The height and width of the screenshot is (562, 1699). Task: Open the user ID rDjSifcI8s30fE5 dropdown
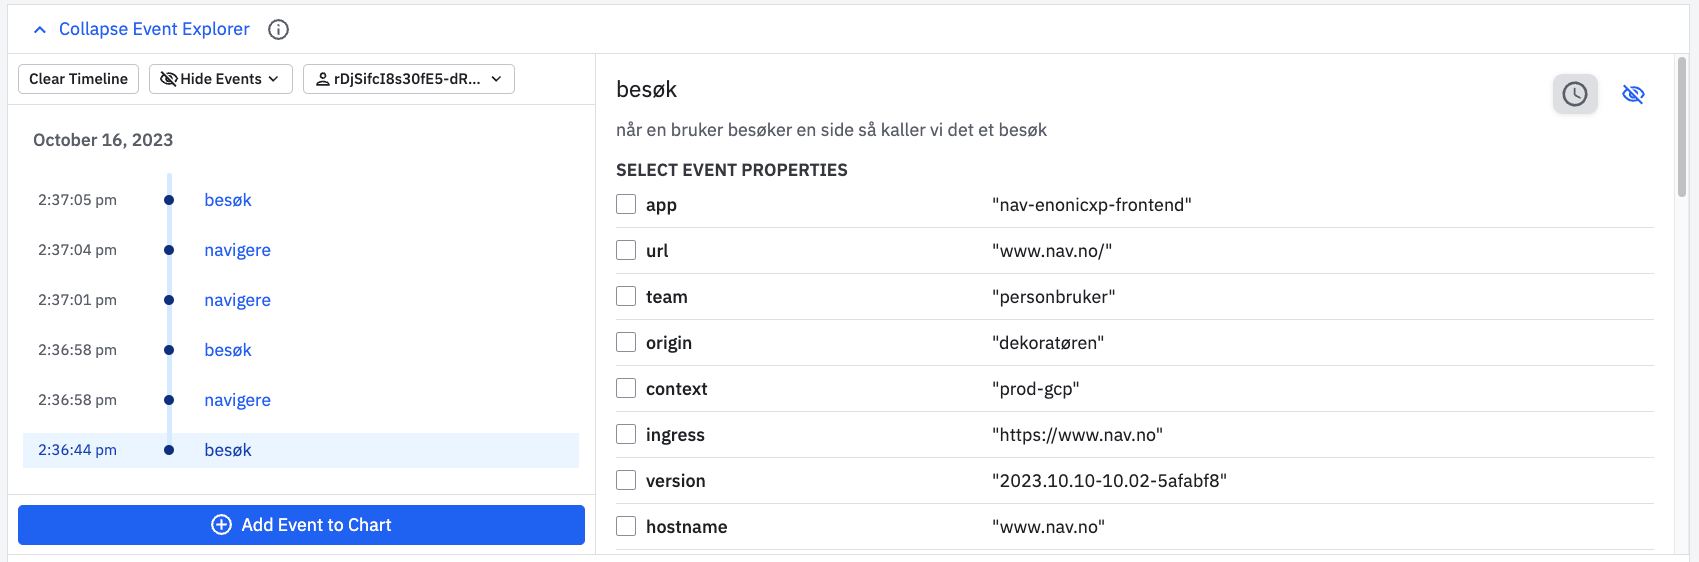pos(408,79)
